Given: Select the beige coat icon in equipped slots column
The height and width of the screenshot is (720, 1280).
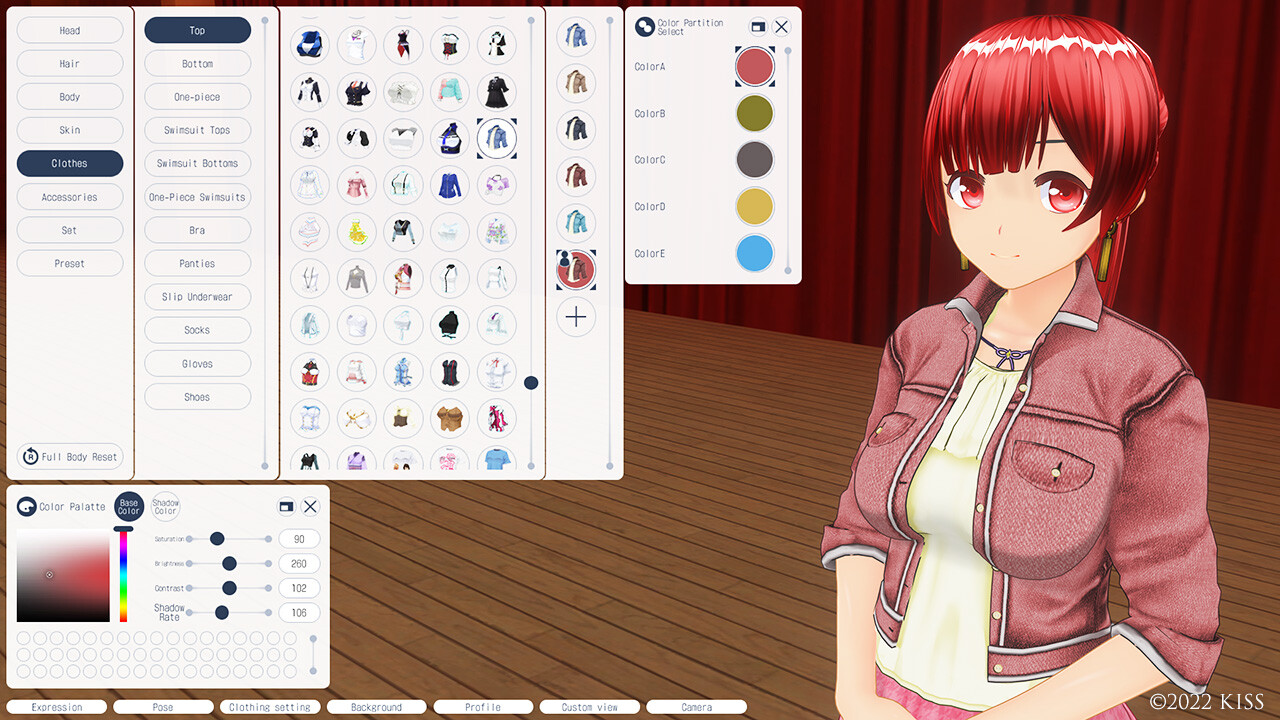Looking at the screenshot, I should click(x=576, y=84).
